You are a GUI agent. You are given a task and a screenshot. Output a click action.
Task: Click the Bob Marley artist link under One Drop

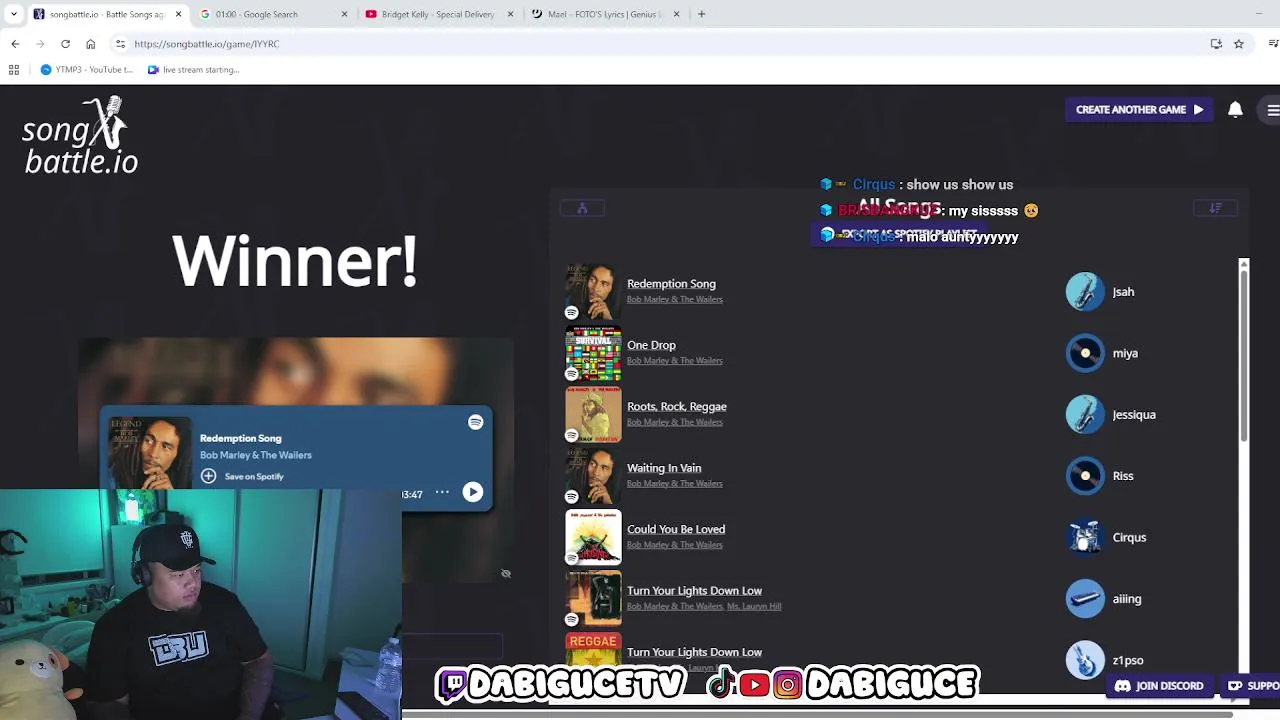674,361
